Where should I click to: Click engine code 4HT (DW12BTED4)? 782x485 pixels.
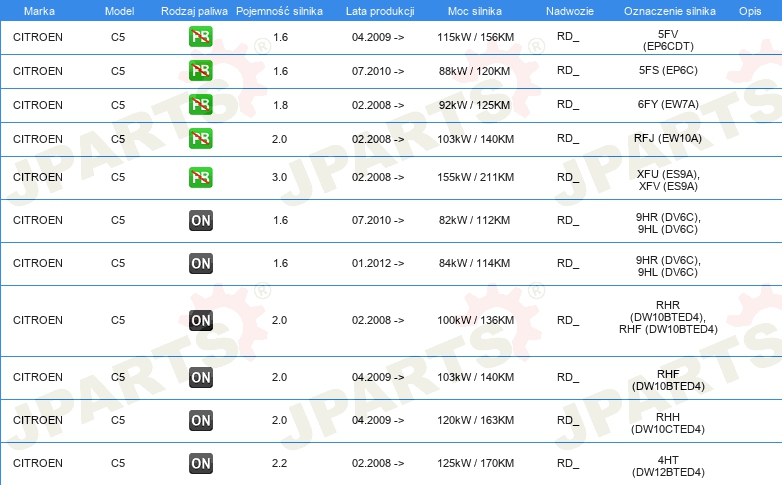(668, 466)
